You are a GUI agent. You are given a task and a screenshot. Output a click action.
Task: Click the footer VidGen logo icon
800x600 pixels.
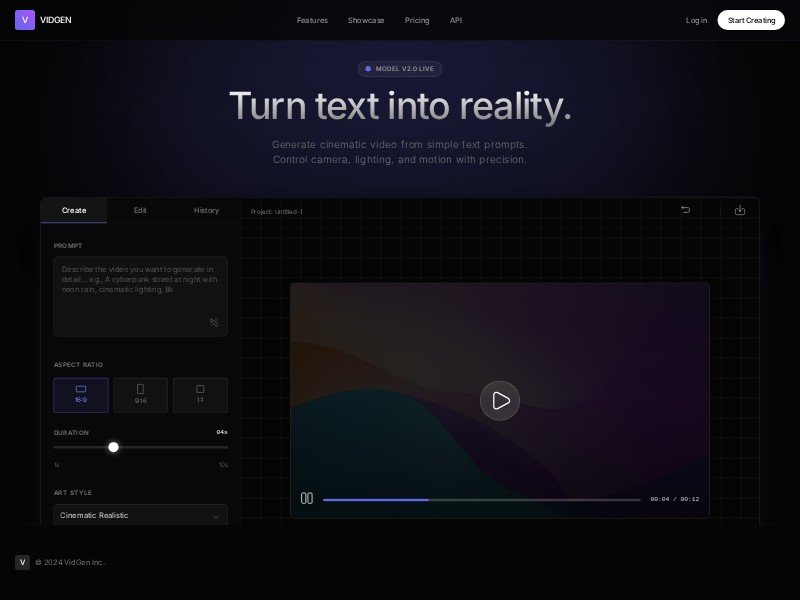(x=22, y=562)
